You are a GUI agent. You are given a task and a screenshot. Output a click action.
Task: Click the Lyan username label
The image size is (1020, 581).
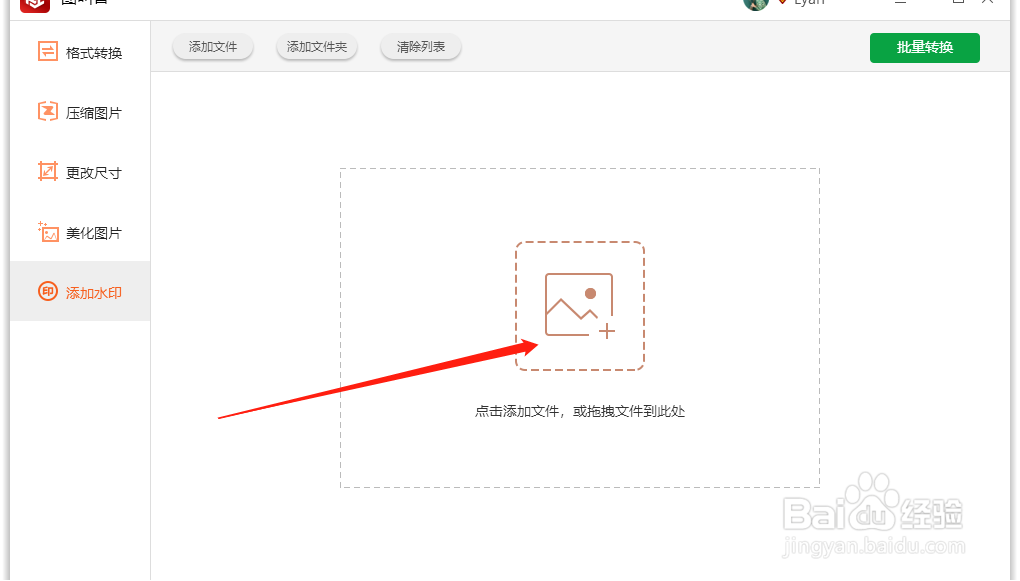[x=809, y=3]
